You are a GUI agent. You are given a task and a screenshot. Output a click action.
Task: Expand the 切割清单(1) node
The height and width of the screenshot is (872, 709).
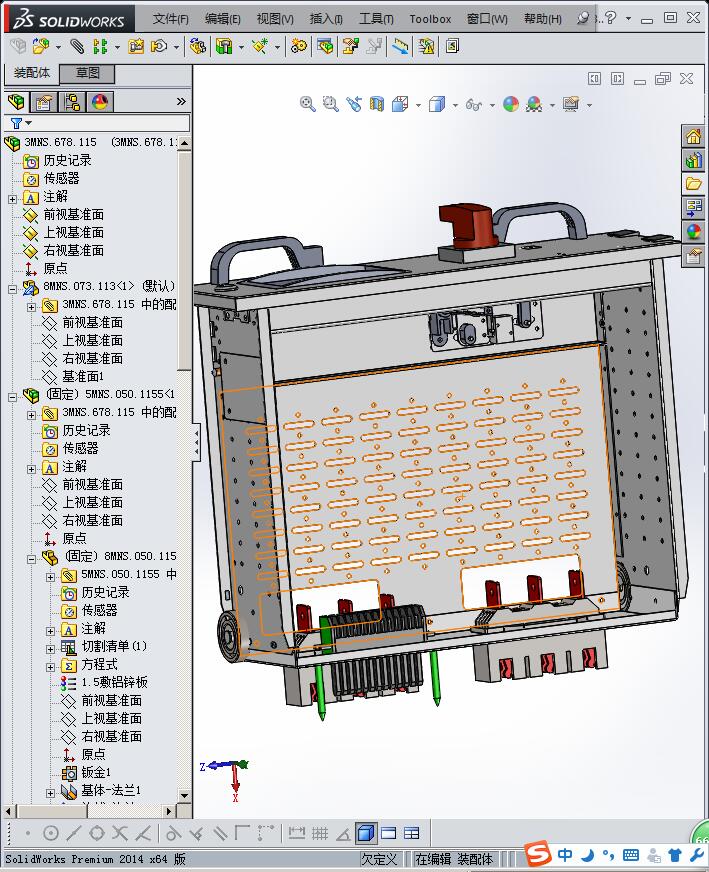[50, 648]
